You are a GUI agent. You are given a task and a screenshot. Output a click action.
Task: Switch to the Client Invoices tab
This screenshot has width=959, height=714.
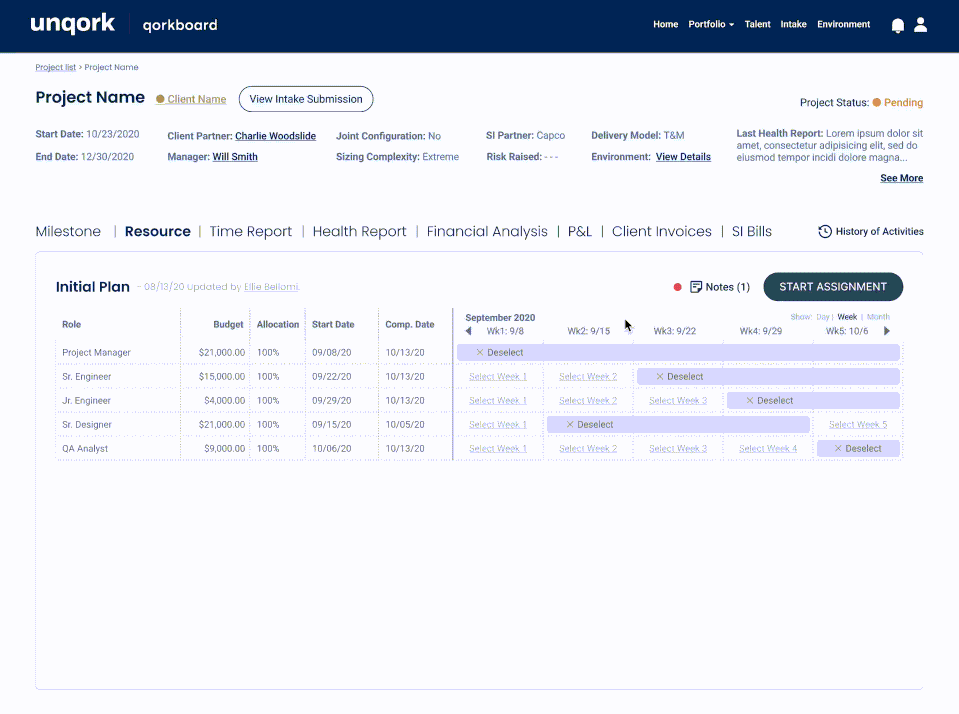[x=662, y=231]
